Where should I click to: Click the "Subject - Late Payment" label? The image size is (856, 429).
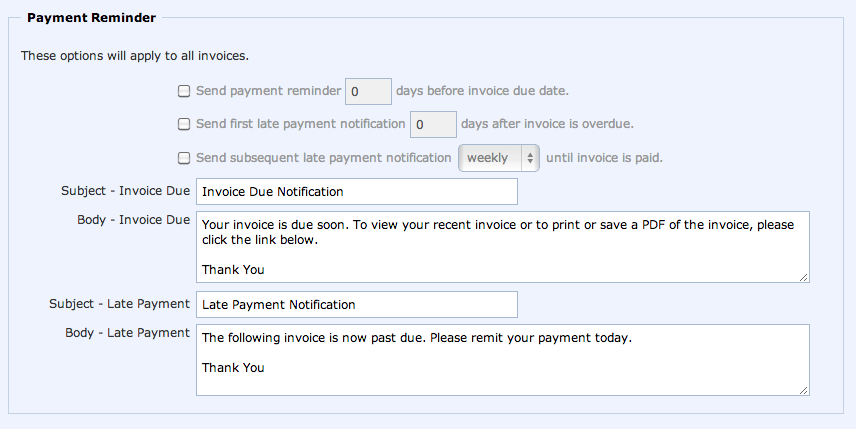pos(119,303)
